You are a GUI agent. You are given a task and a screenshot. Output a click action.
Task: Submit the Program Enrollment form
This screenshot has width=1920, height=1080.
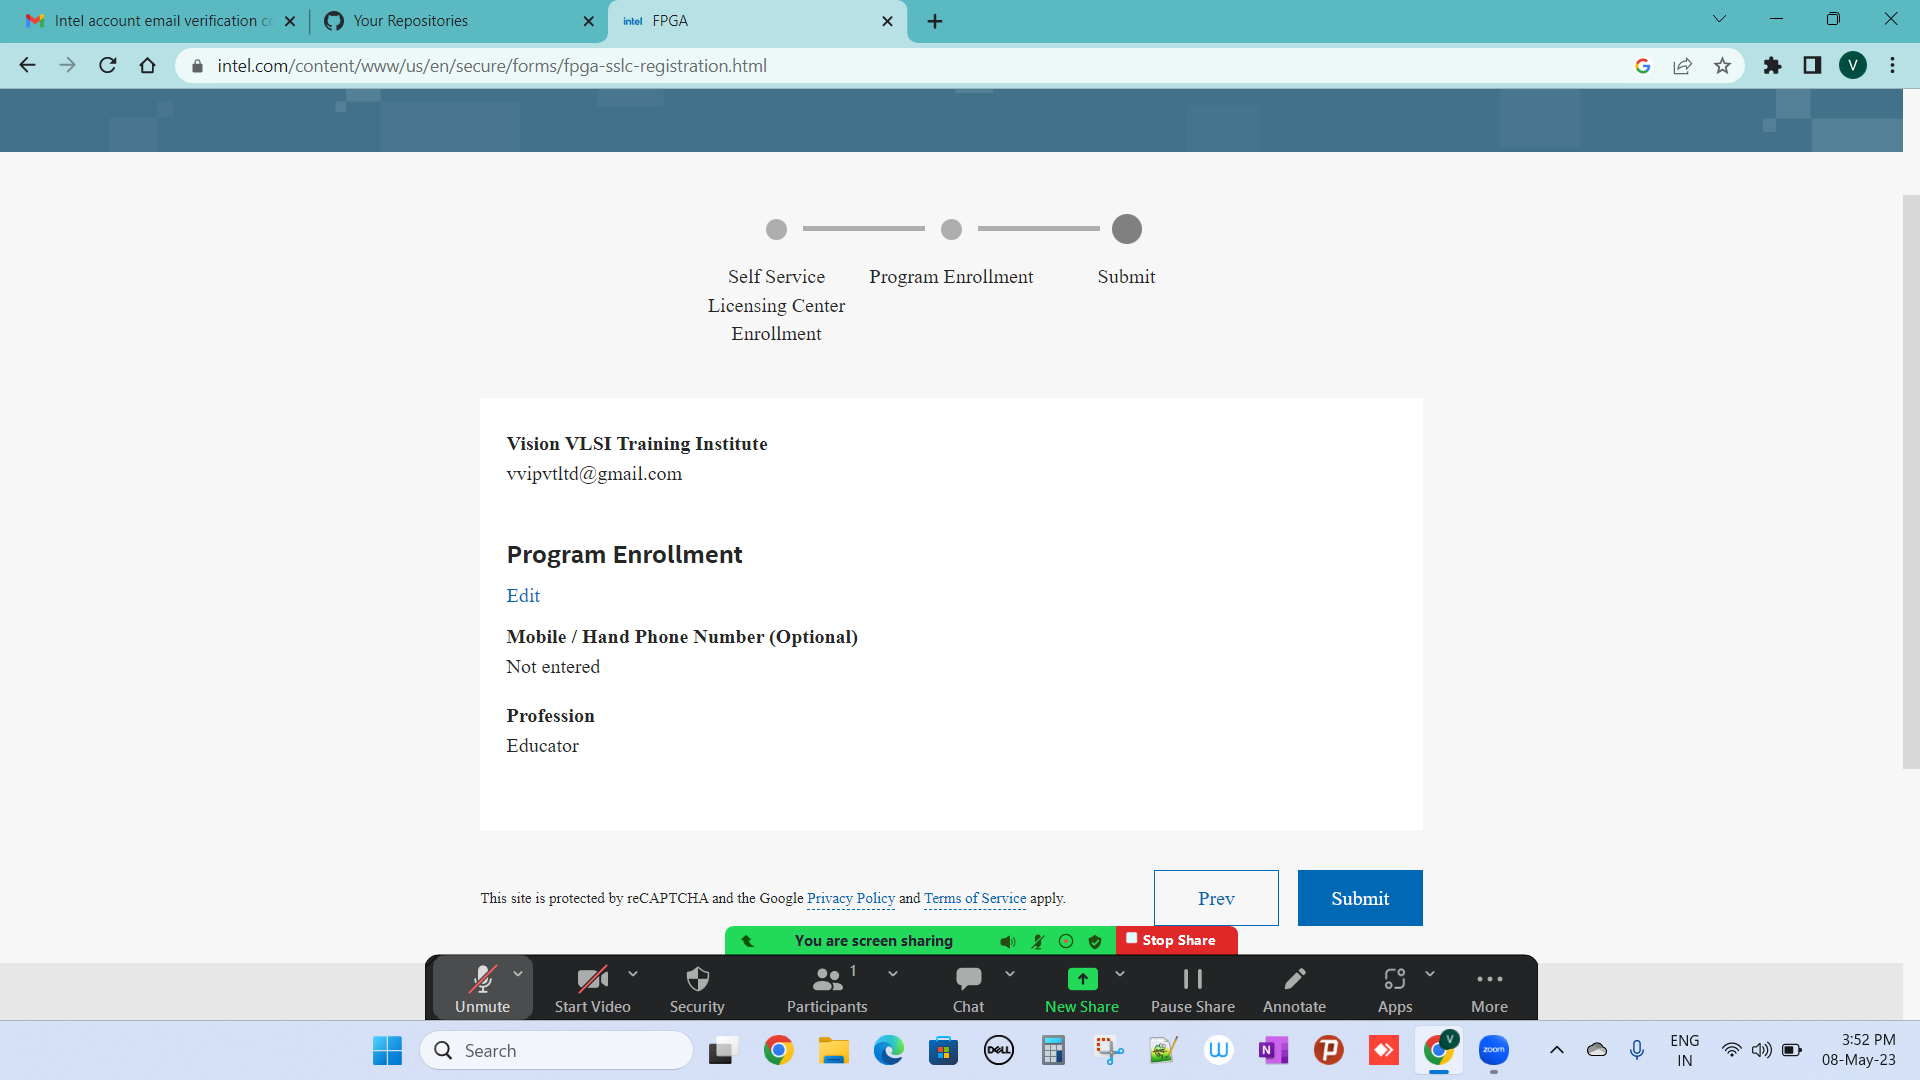tap(1359, 898)
